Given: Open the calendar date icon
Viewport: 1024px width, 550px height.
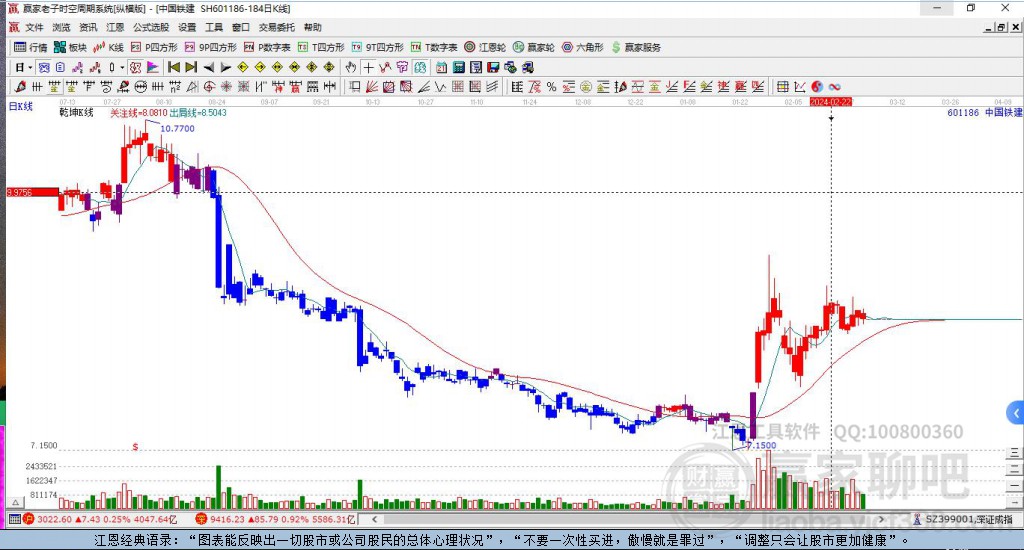Looking at the screenshot, I should (x=441, y=67).
